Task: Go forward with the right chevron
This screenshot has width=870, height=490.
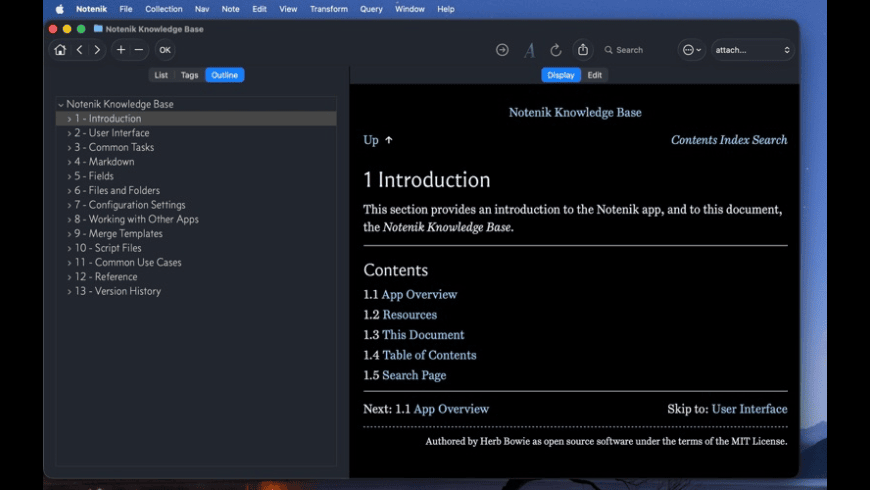Action: pos(97,50)
